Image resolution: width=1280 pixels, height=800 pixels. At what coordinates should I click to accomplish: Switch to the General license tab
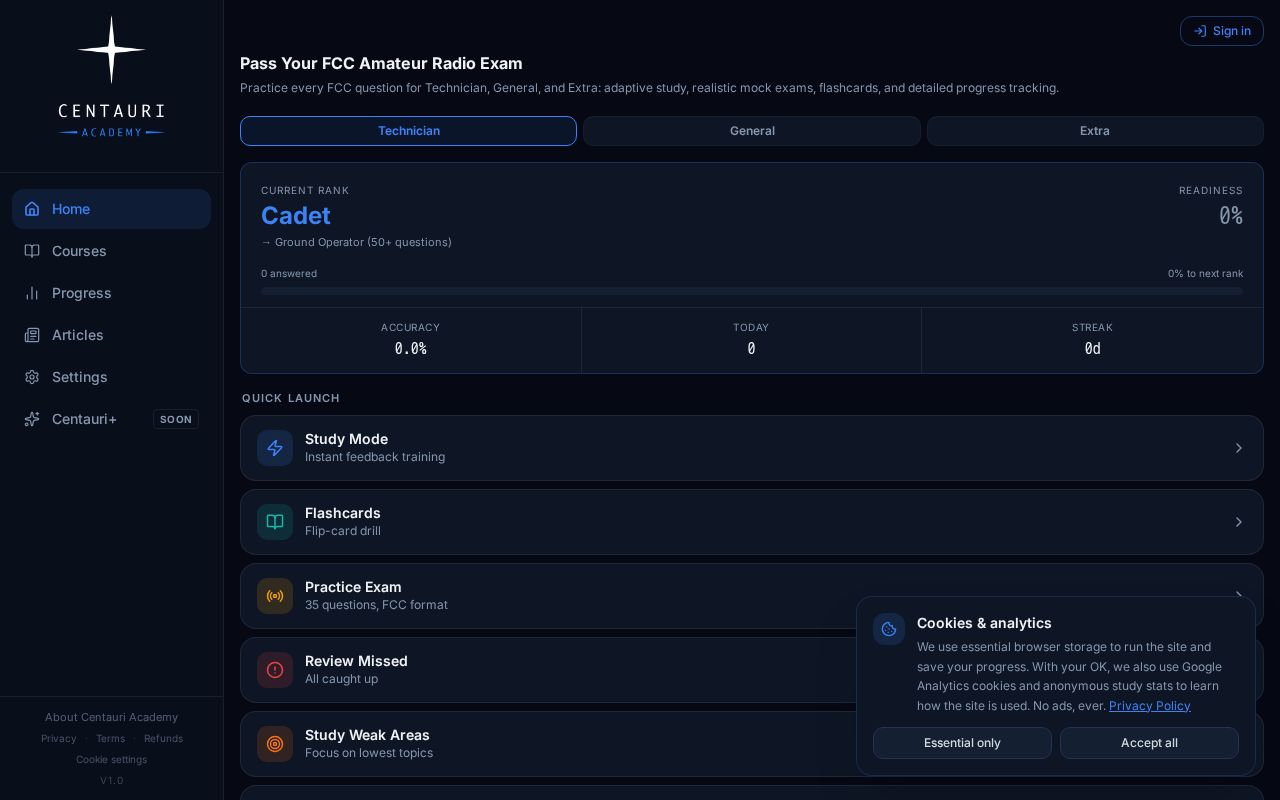coord(752,131)
